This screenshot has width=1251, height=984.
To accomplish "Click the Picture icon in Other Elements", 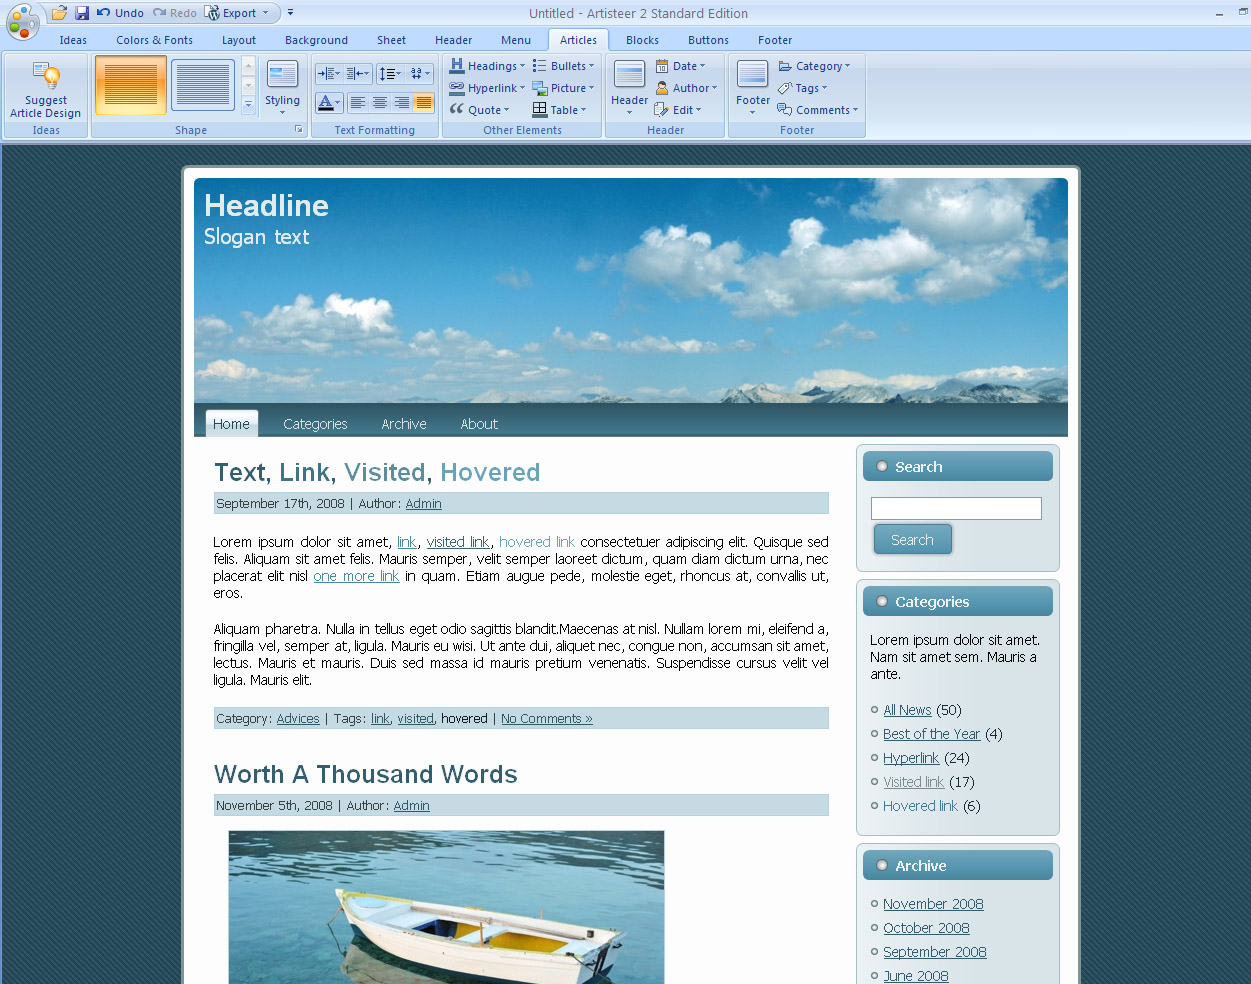I will click(540, 88).
